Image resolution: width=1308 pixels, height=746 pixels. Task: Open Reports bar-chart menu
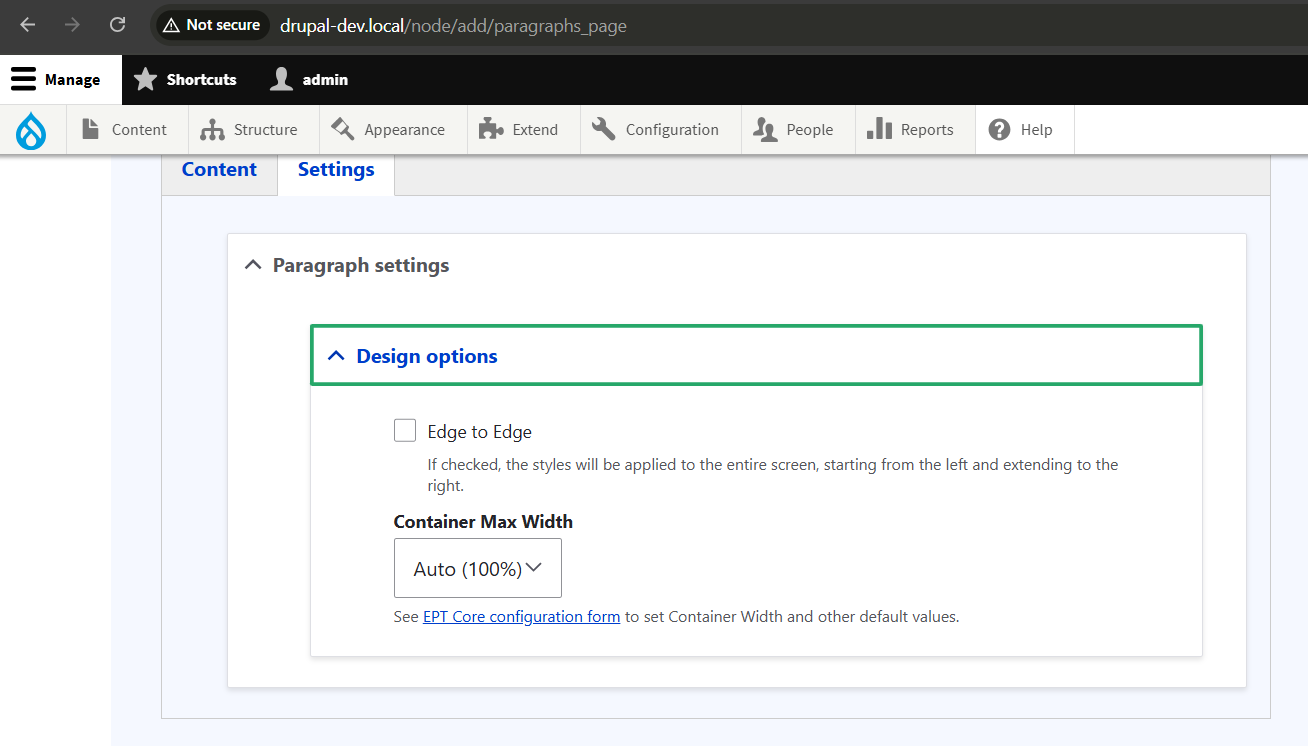[915, 130]
